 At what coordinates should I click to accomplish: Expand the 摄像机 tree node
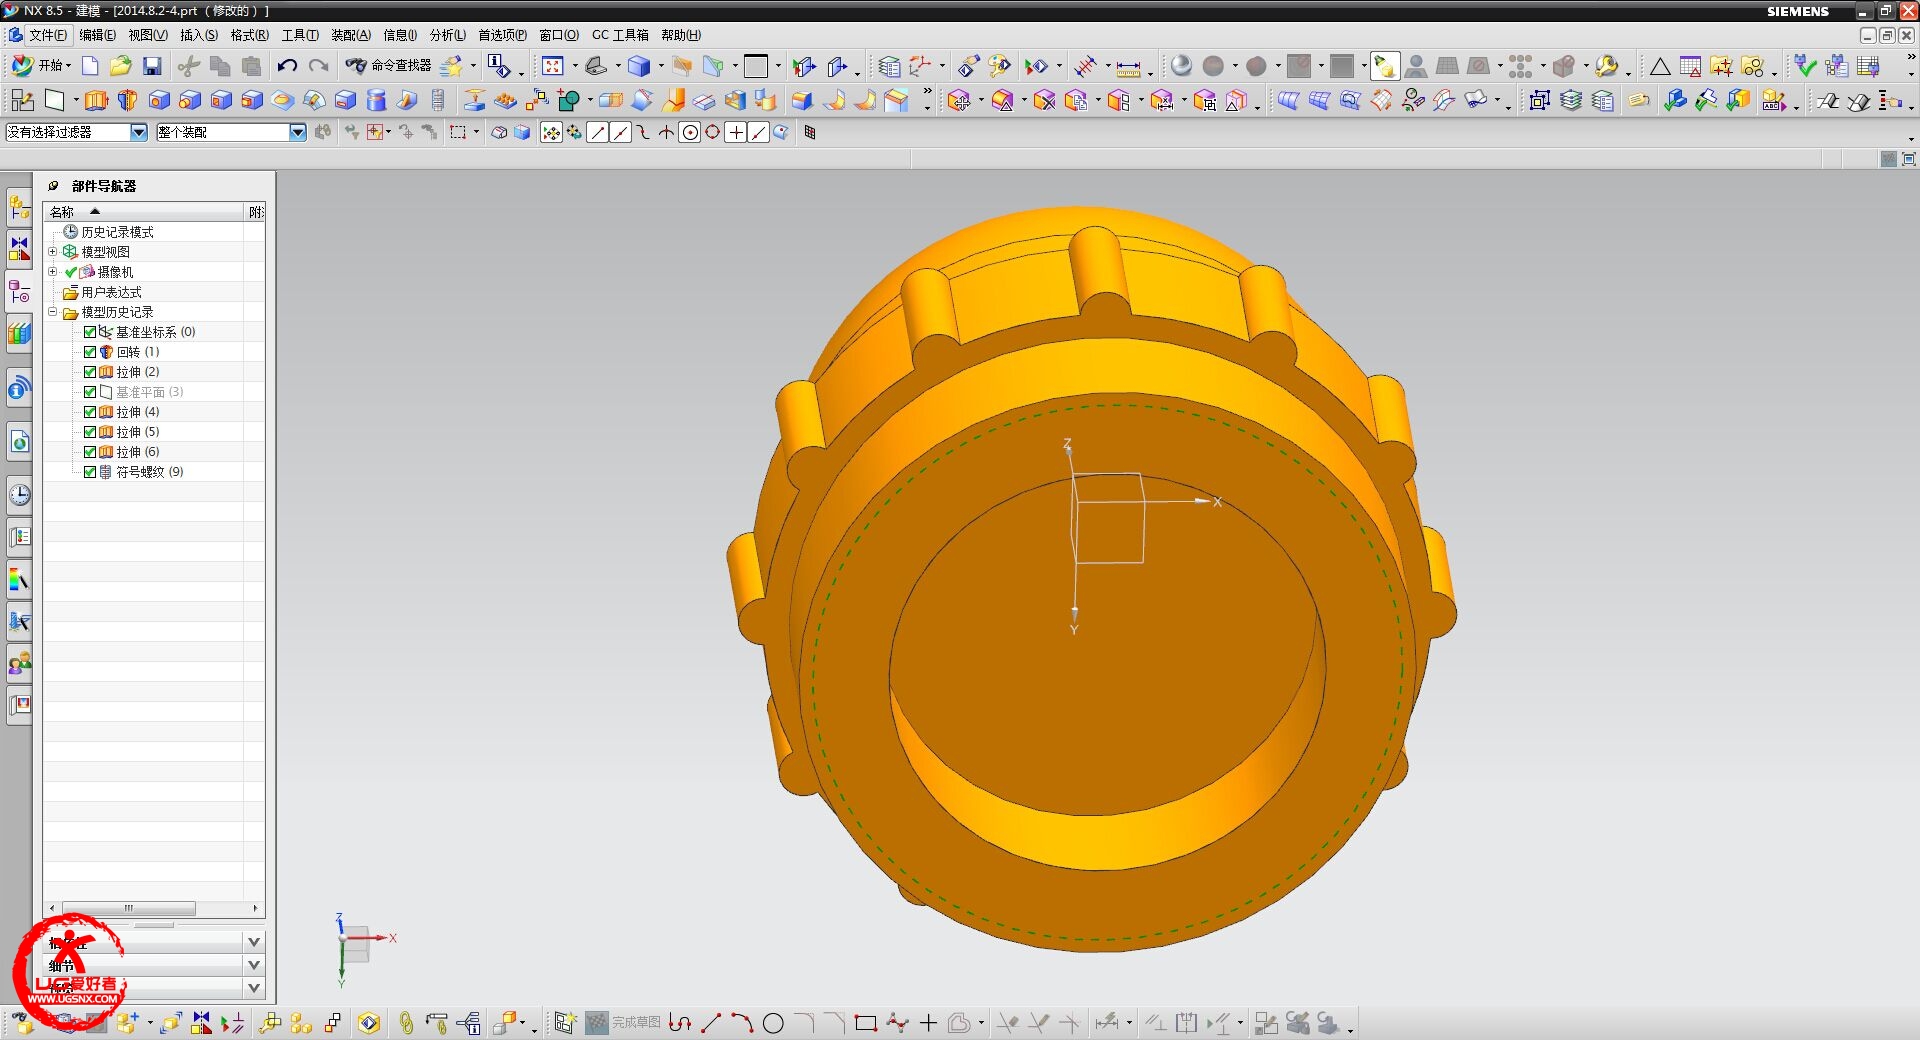tap(53, 272)
